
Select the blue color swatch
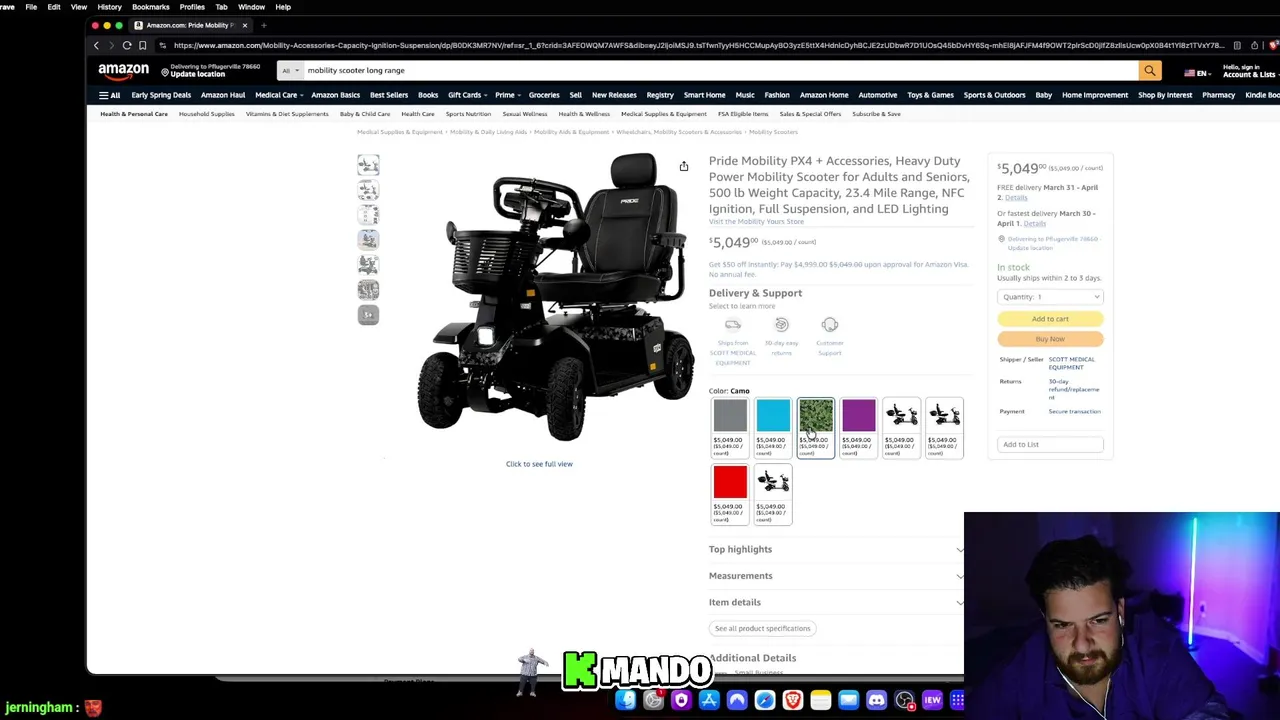pos(773,428)
